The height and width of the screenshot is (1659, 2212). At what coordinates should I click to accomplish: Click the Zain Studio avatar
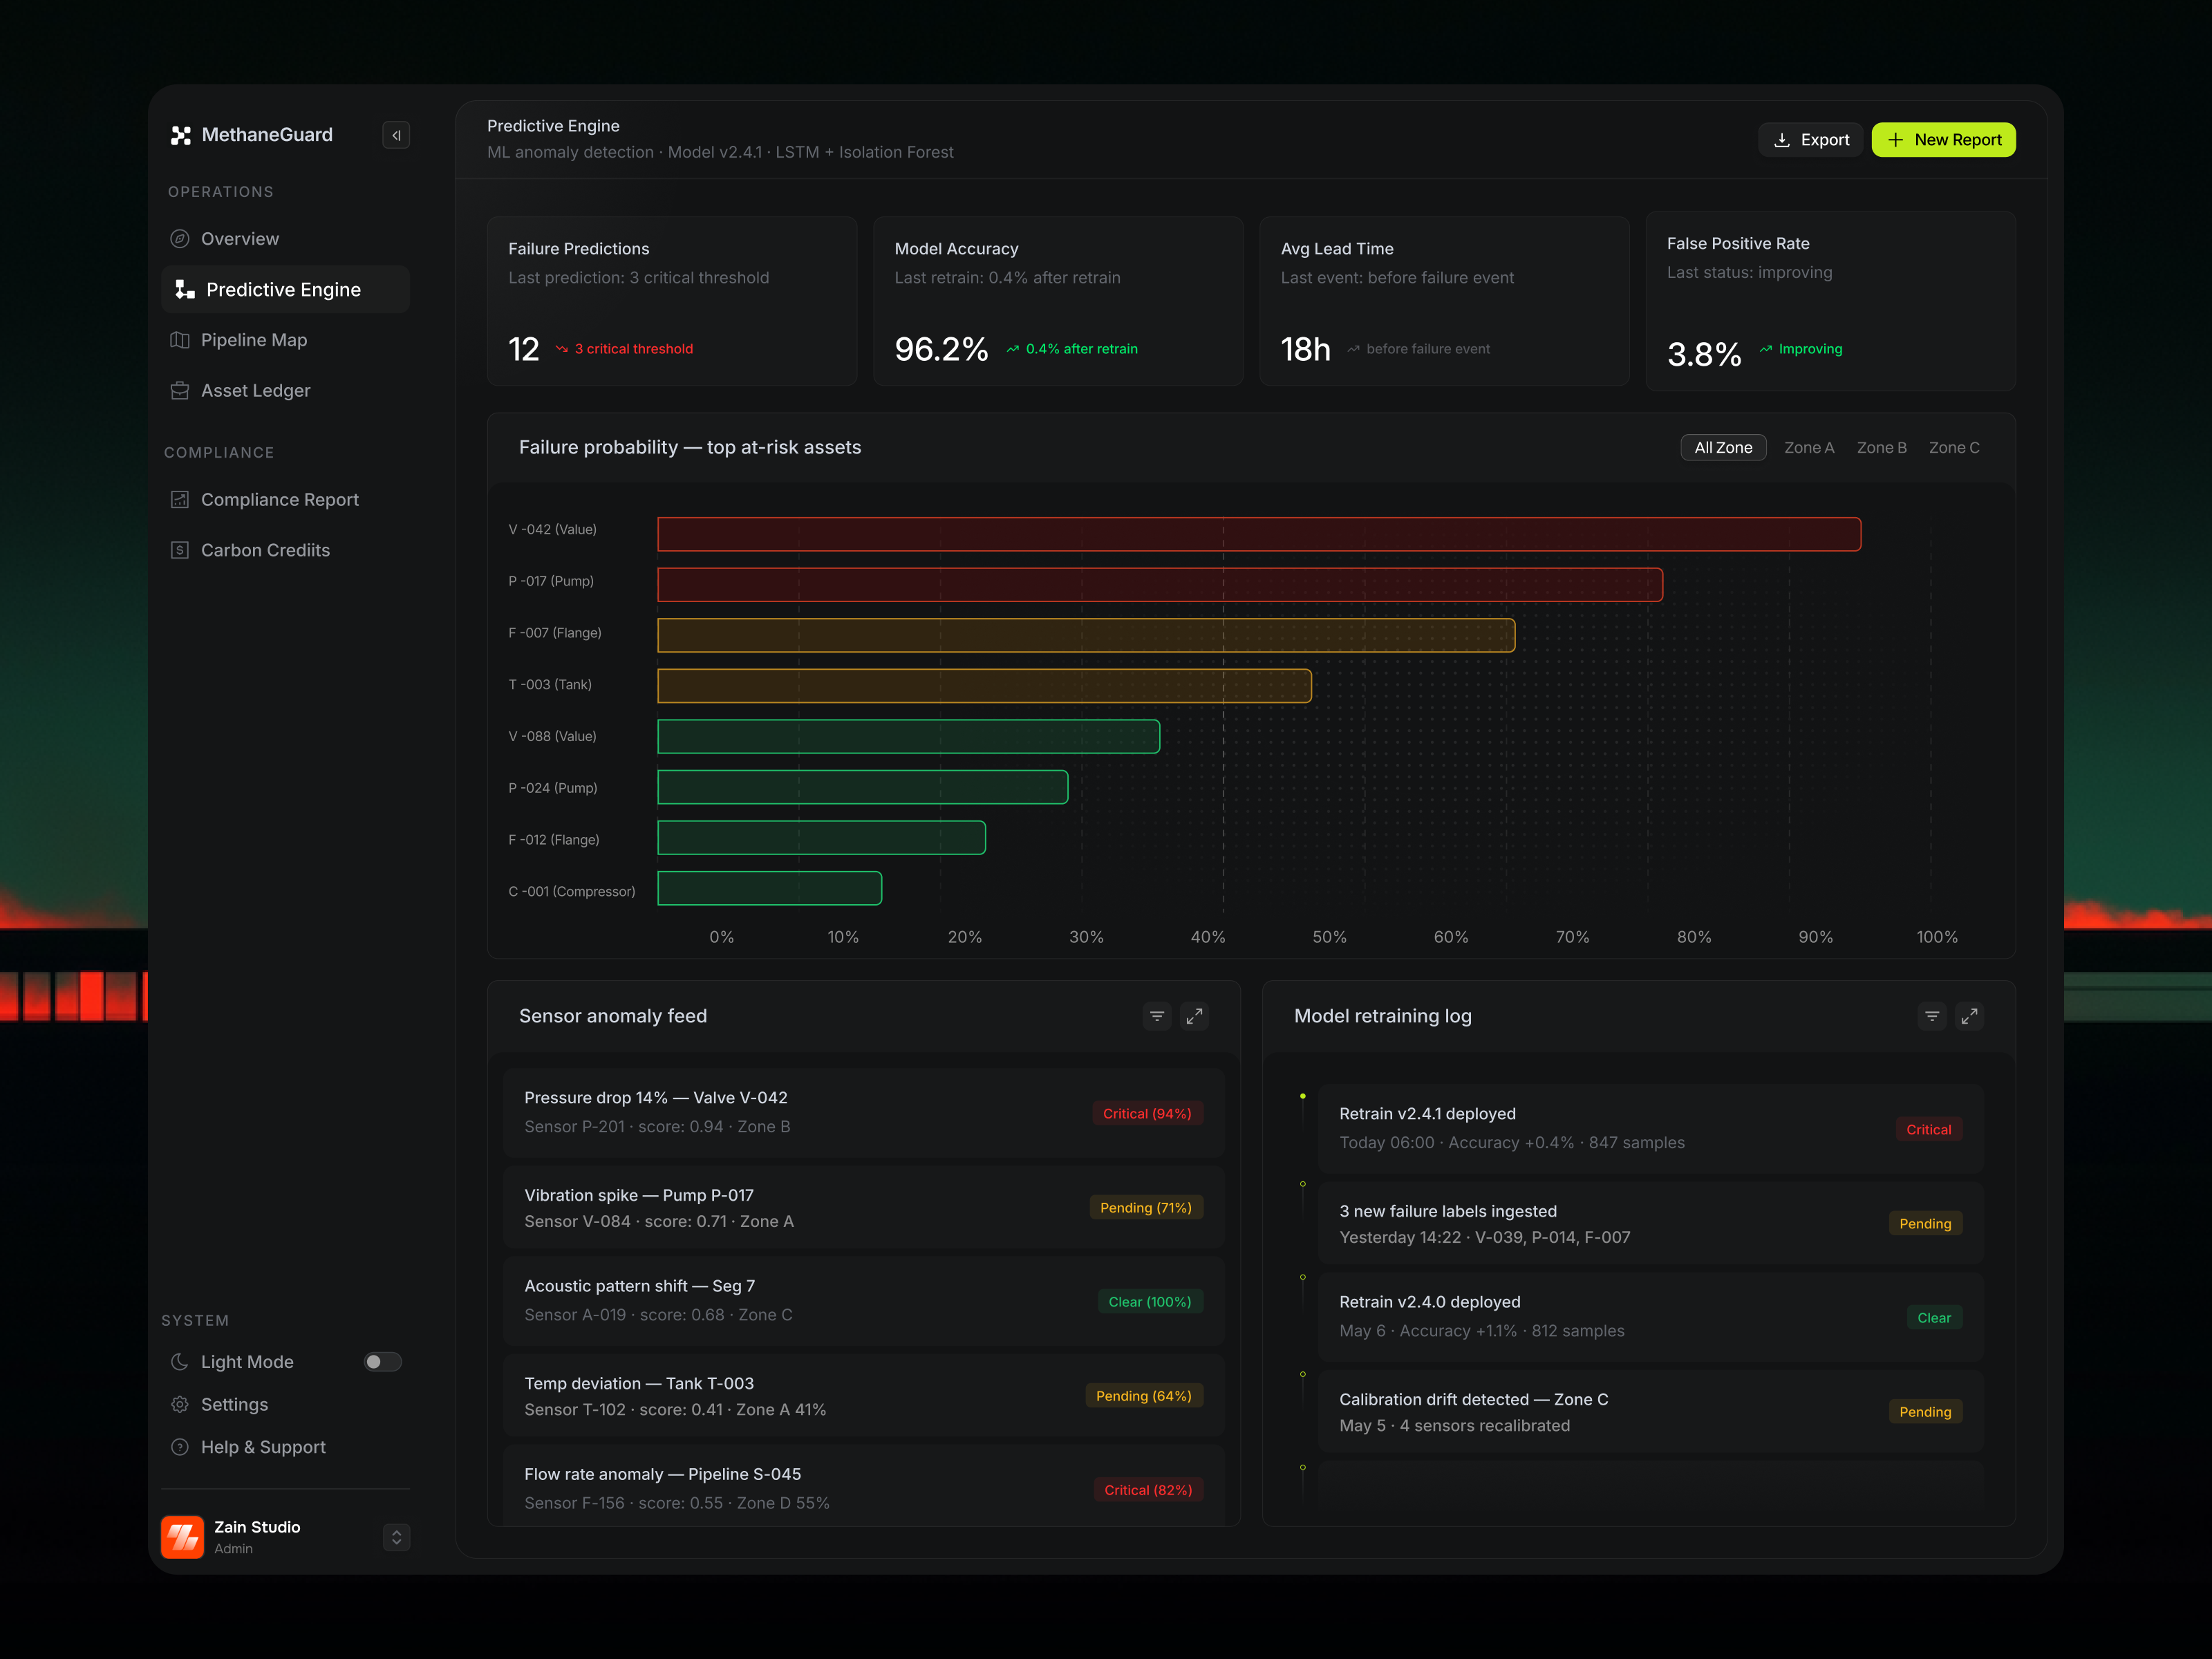(x=182, y=1537)
